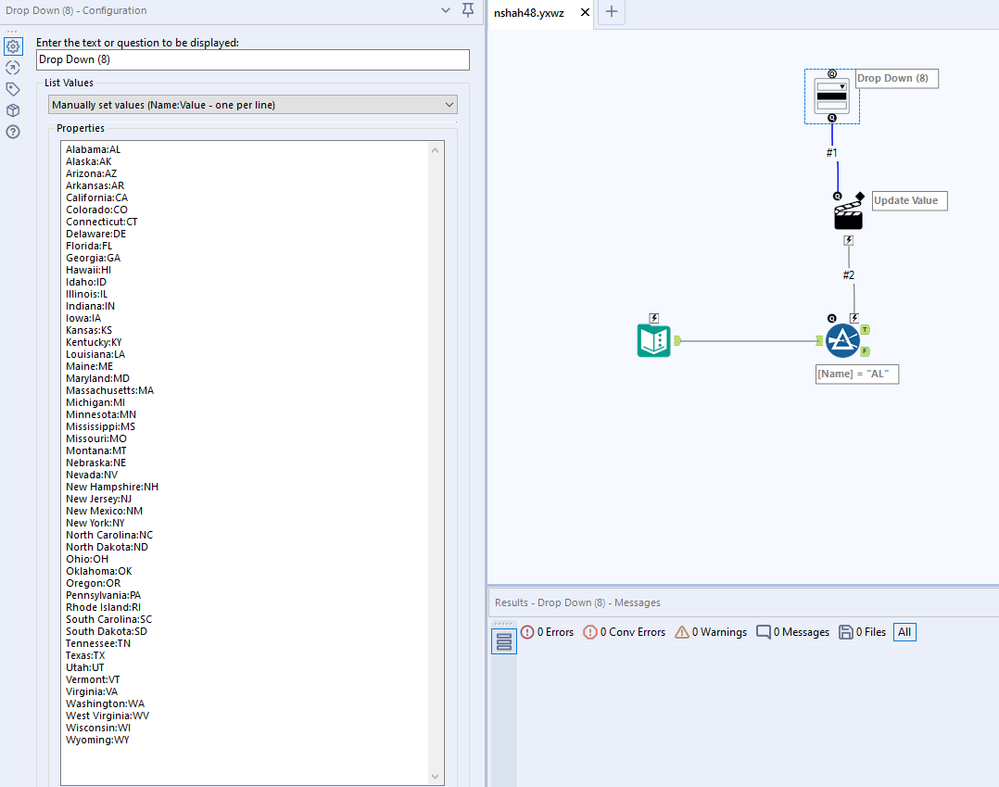This screenshot has width=999, height=787.
Task: Open the Navigation icon in configuration sidebar
Action: tap(13, 68)
